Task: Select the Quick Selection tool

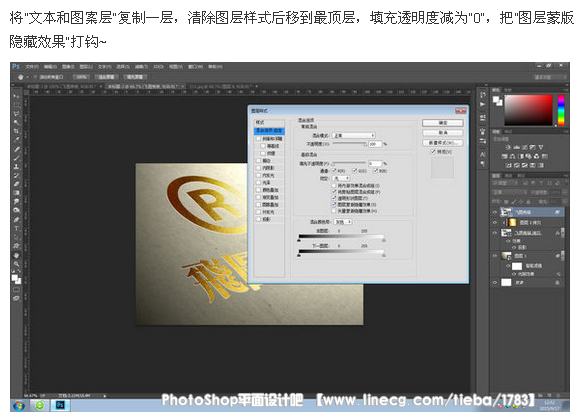Action: [x=16, y=122]
